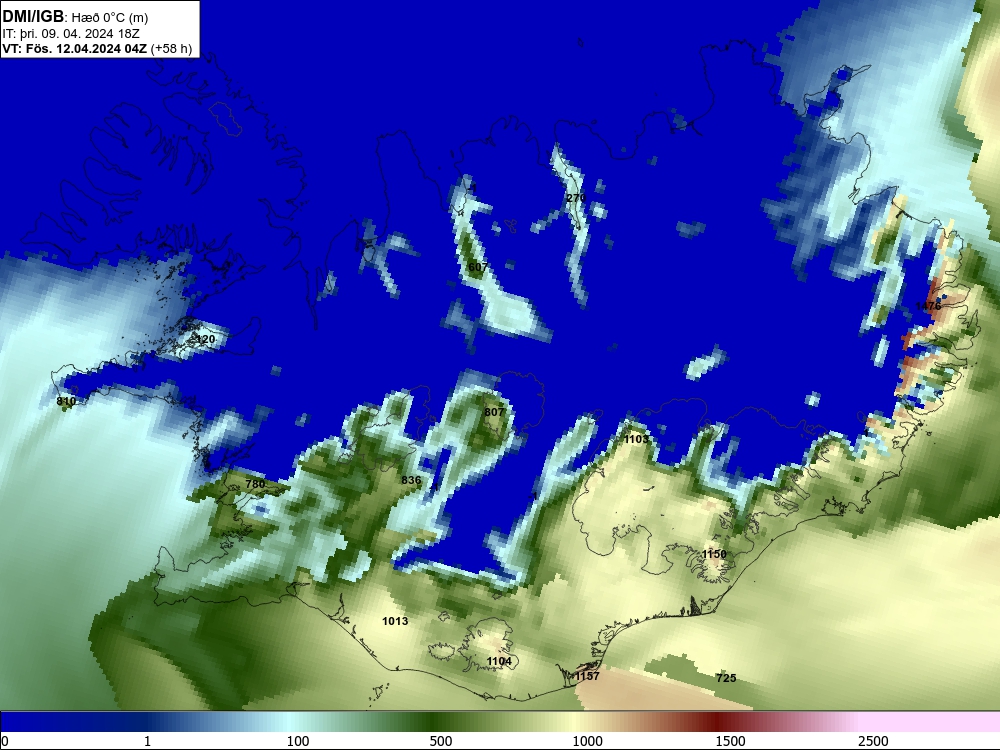The image size is (1000, 750).
Task: Select the 607 height value on the map
Action: pos(478,267)
